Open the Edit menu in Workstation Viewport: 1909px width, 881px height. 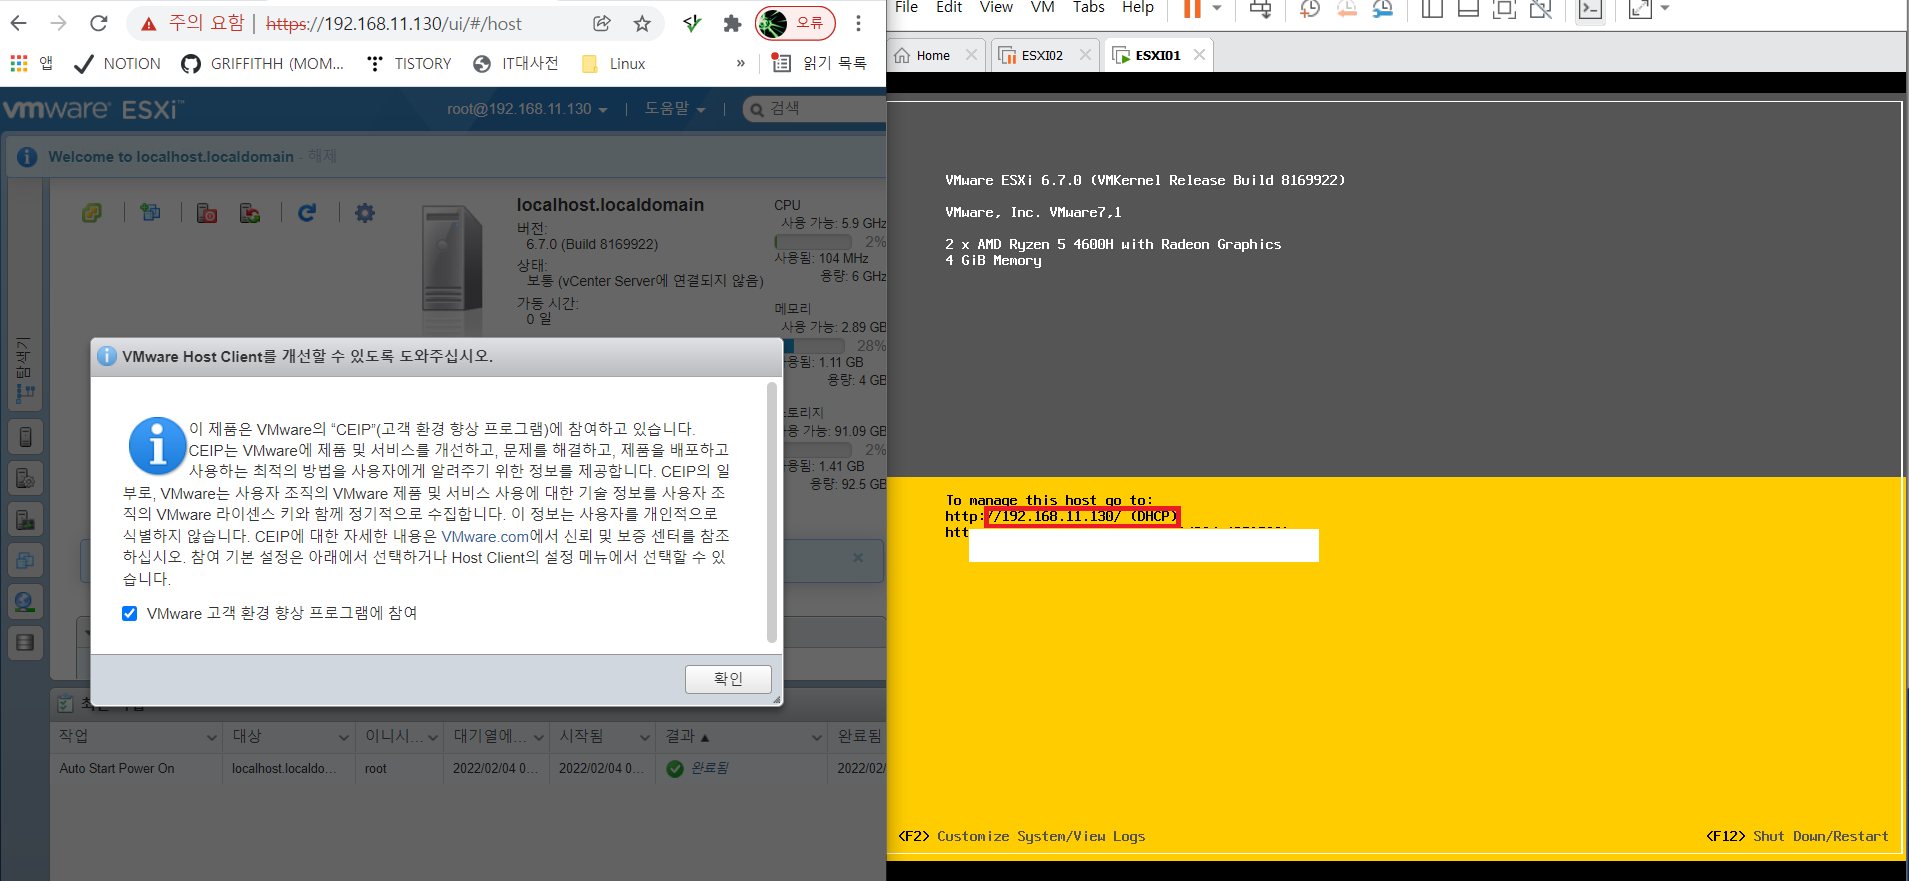[x=949, y=7]
